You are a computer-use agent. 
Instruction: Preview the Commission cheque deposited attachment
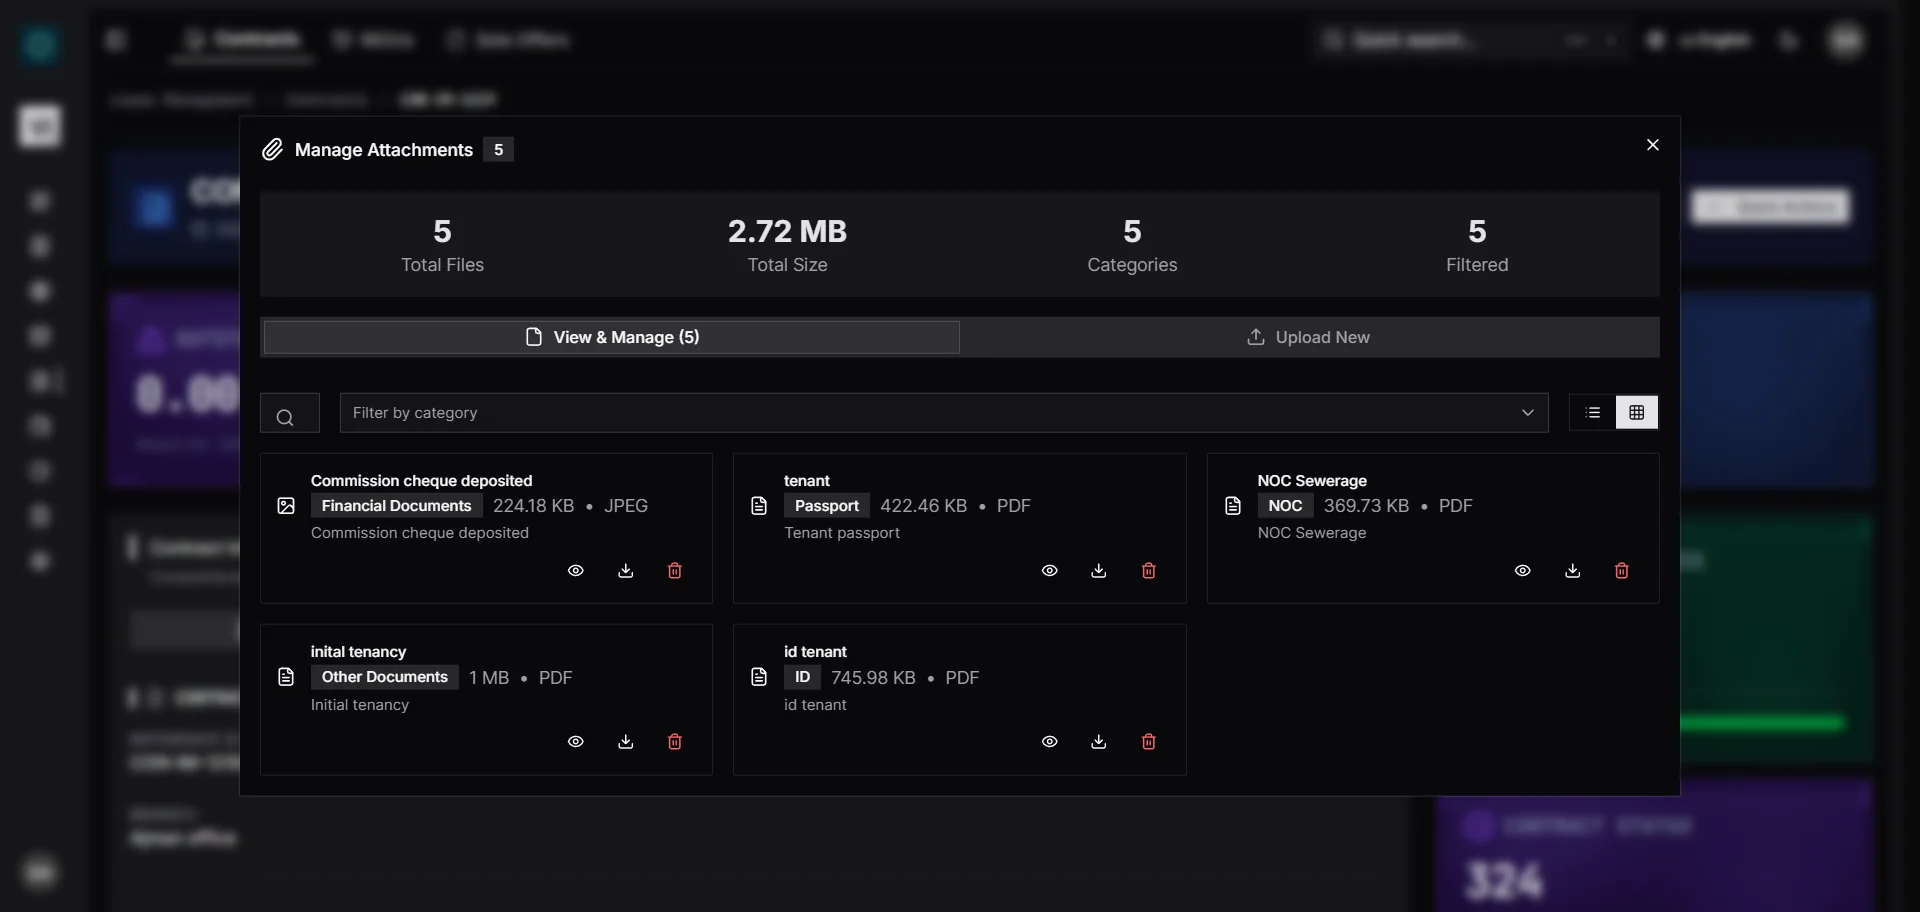click(576, 571)
